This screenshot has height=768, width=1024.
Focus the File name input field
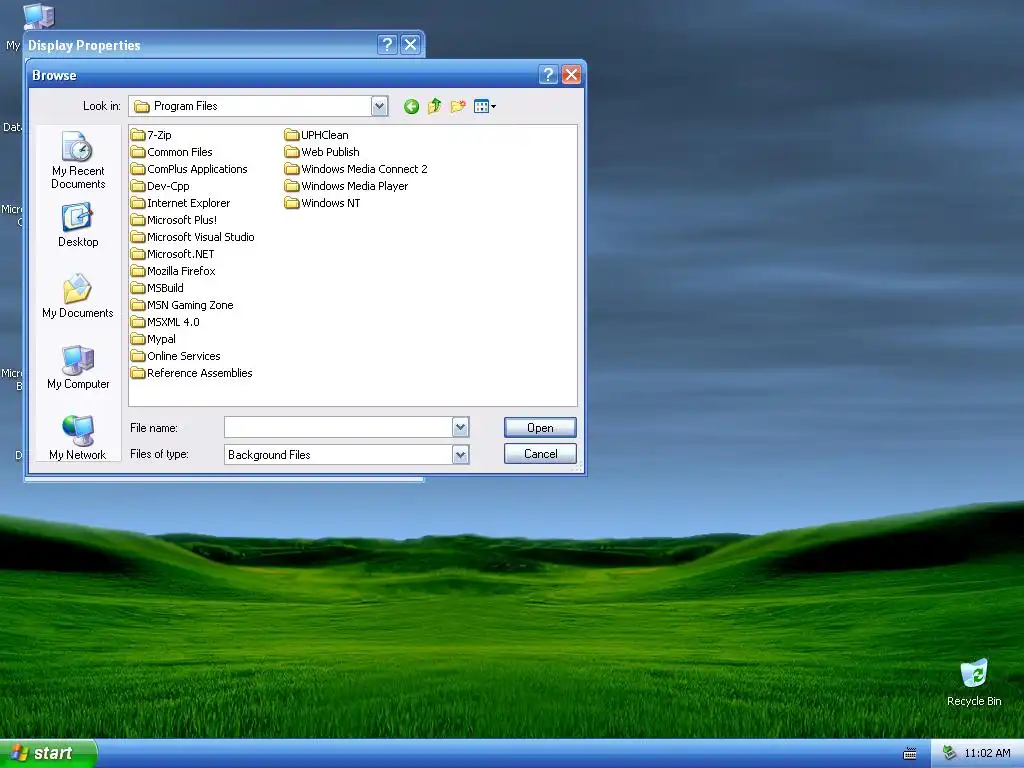pyautogui.click(x=338, y=428)
